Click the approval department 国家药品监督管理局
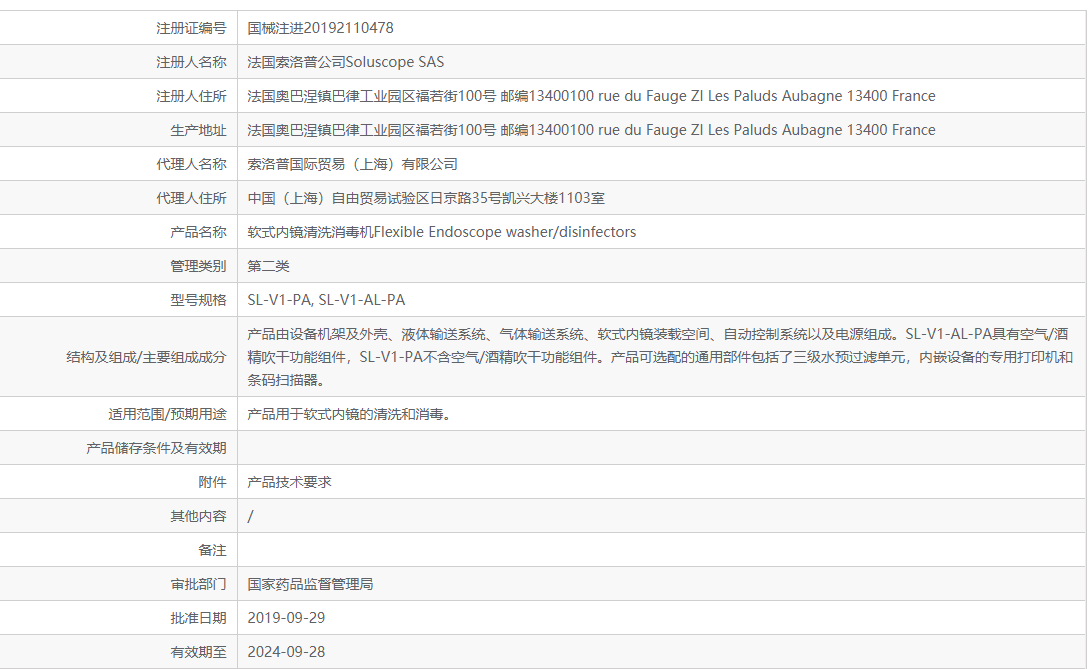Image resolution: width=1090 pixels, height=669 pixels. pos(314,583)
